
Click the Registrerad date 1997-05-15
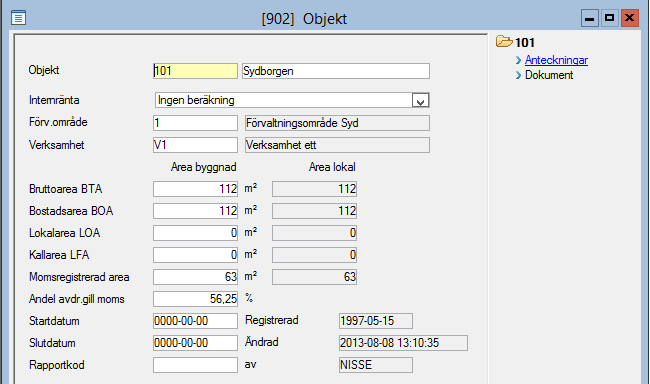376,321
